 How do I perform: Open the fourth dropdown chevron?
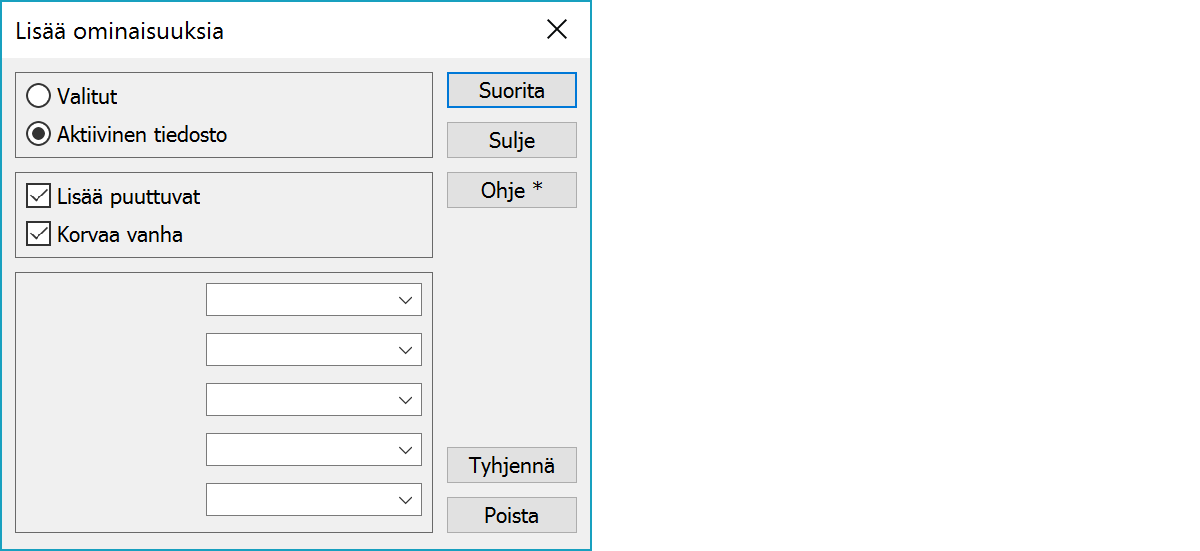405,450
